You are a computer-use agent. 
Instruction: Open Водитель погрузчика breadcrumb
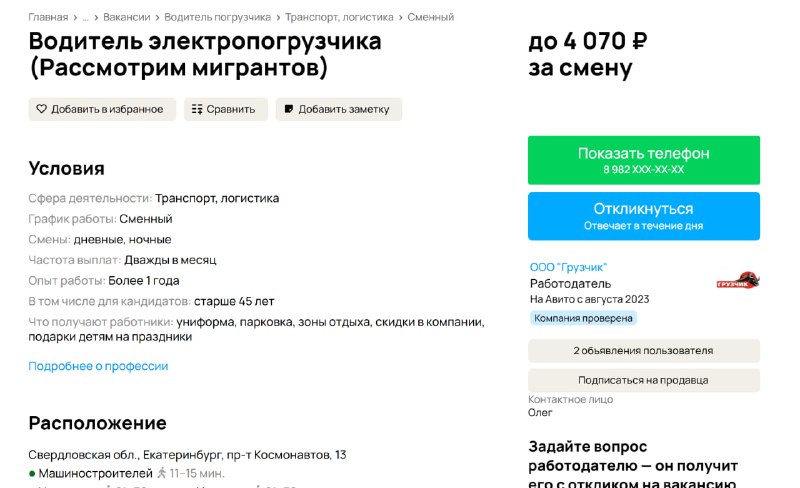217,17
